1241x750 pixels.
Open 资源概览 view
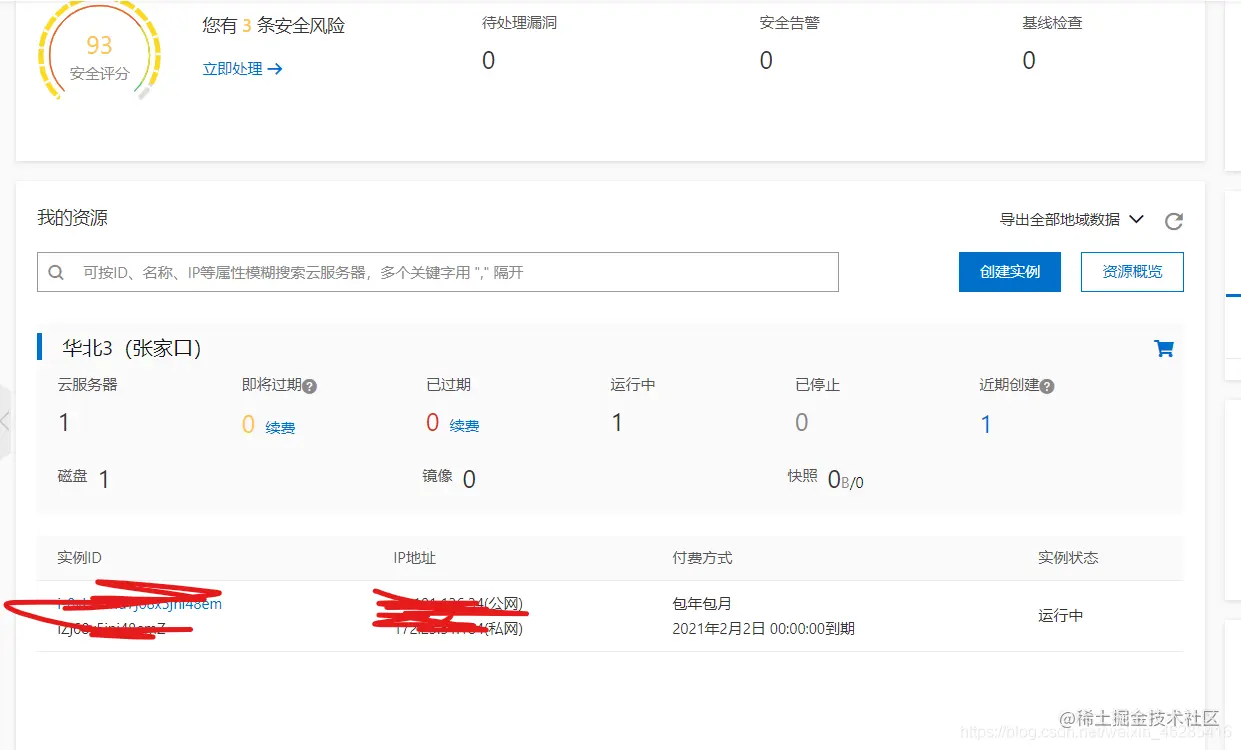coord(1131,271)
